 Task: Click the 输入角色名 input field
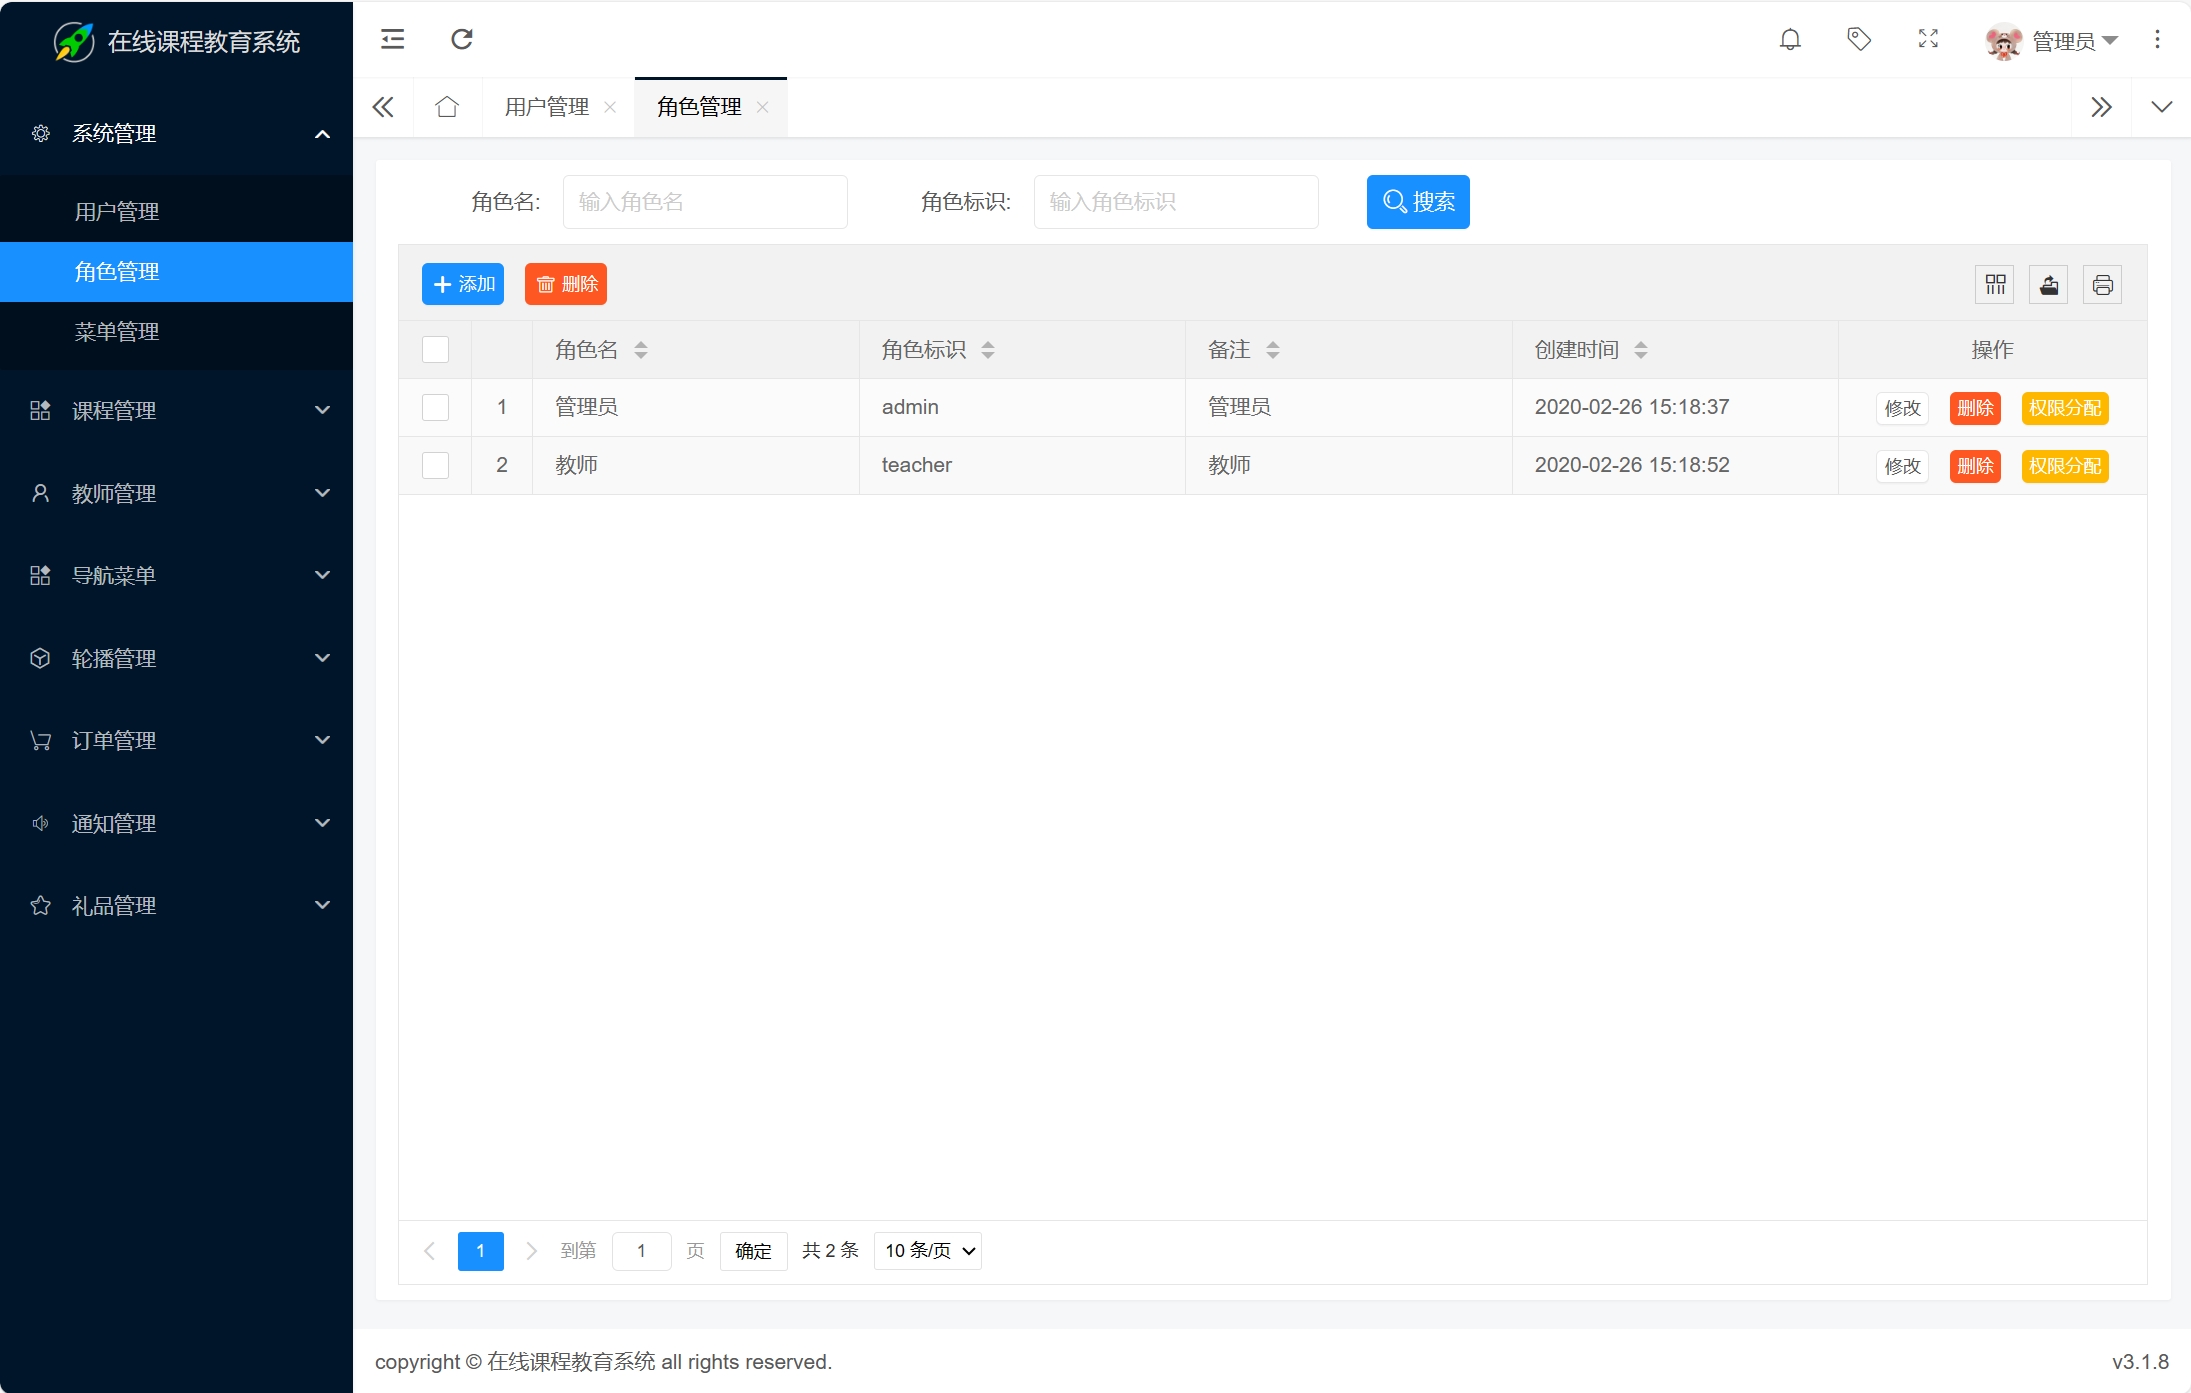[x=704, y=202]
